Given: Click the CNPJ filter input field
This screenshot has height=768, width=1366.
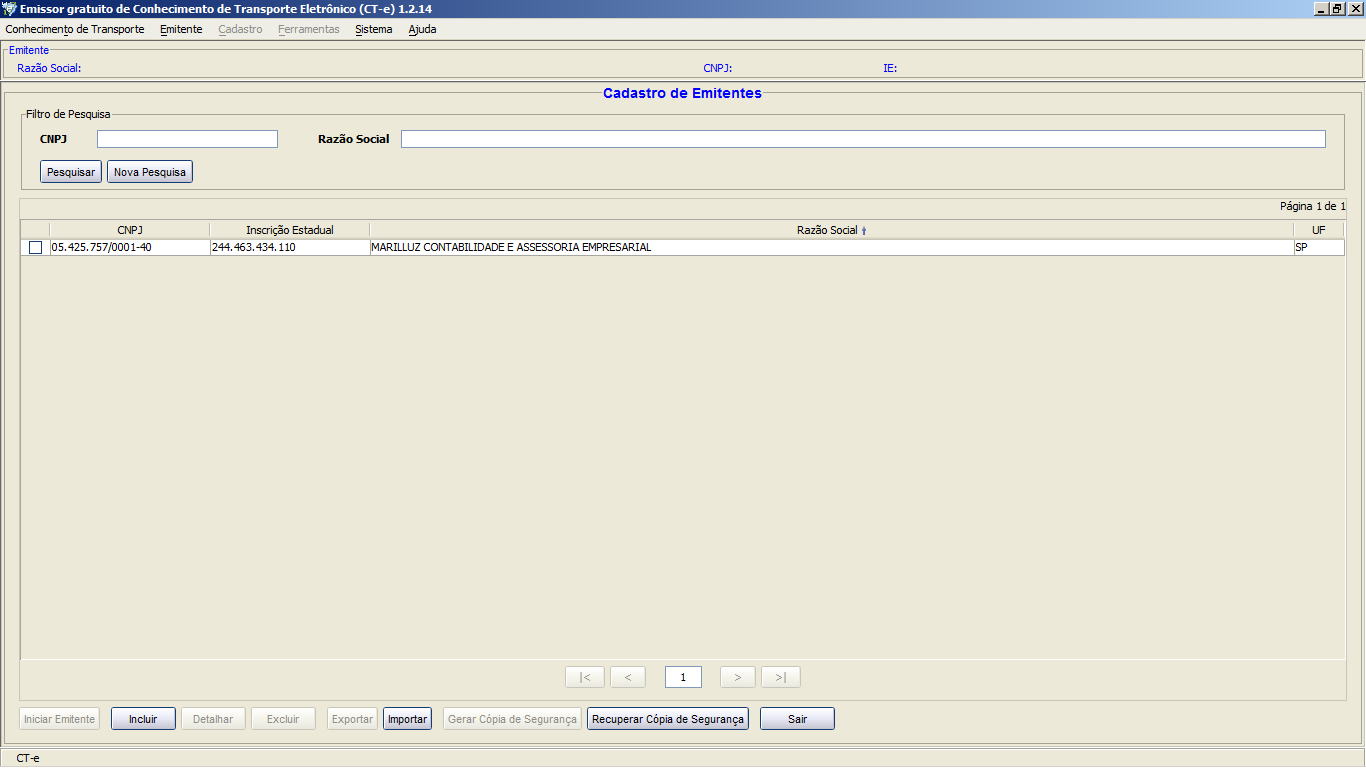Looking at the screenshot, I should pyautogui.click(x=187, y=139).
